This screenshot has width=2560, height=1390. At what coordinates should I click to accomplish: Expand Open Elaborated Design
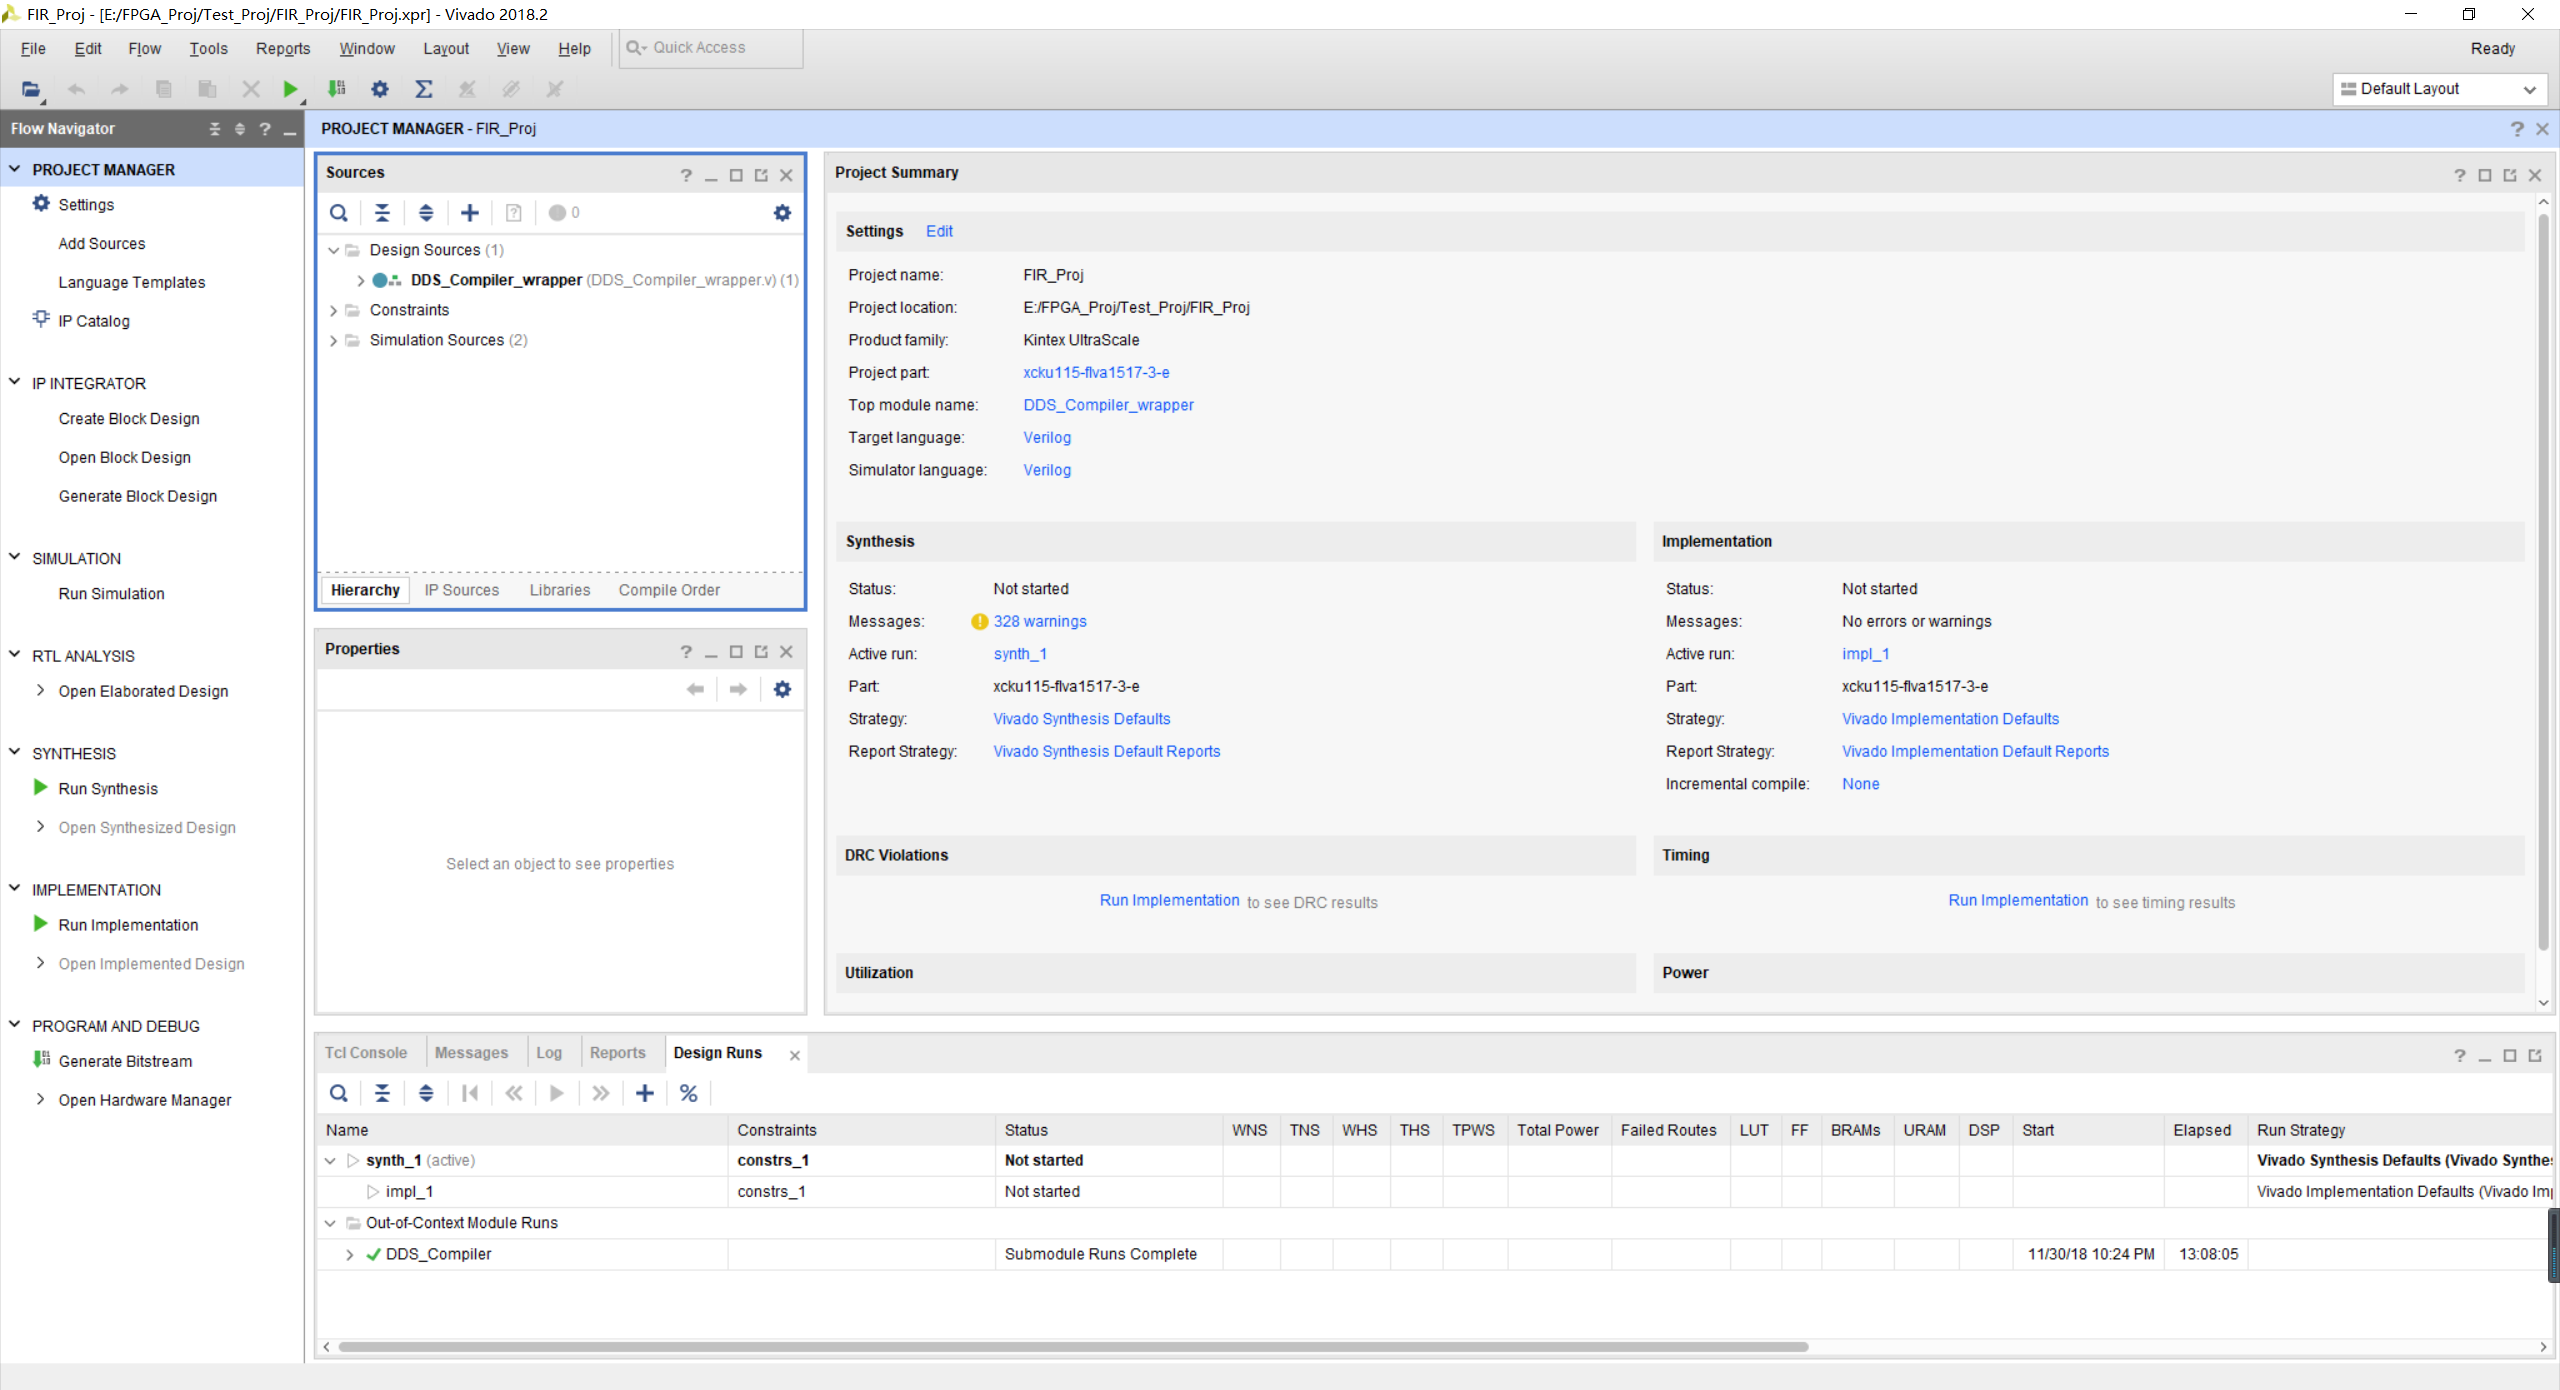pos(40,690)
